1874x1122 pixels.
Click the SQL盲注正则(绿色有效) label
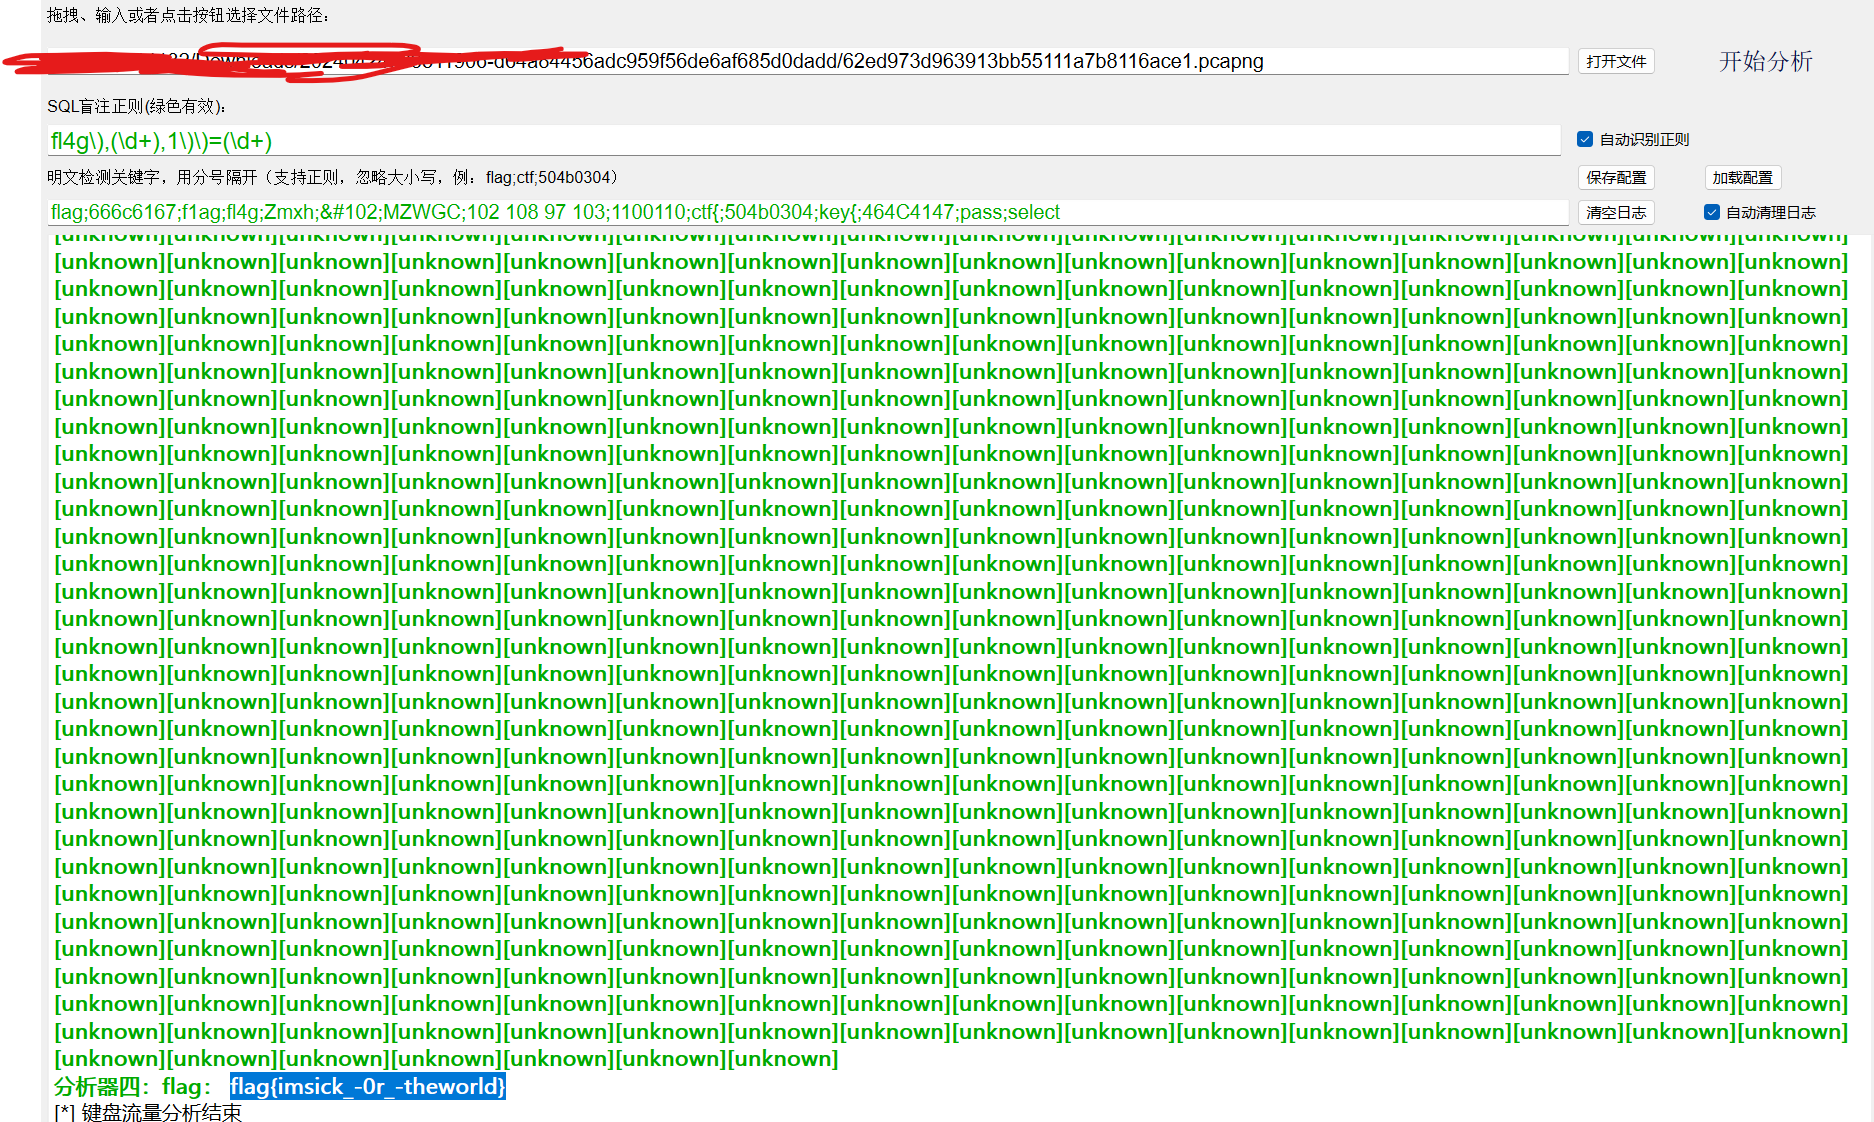coord(137,106)
